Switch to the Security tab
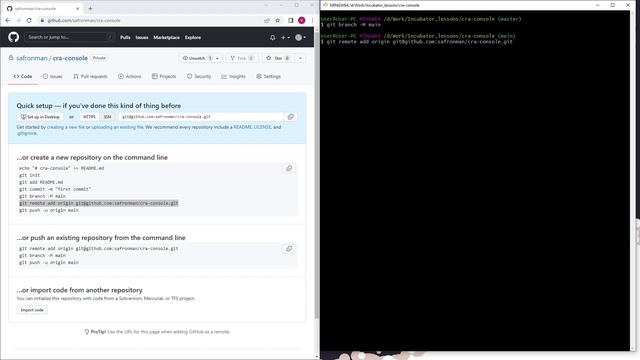This screenshot has width=640, height=360. tap(199, 76)
